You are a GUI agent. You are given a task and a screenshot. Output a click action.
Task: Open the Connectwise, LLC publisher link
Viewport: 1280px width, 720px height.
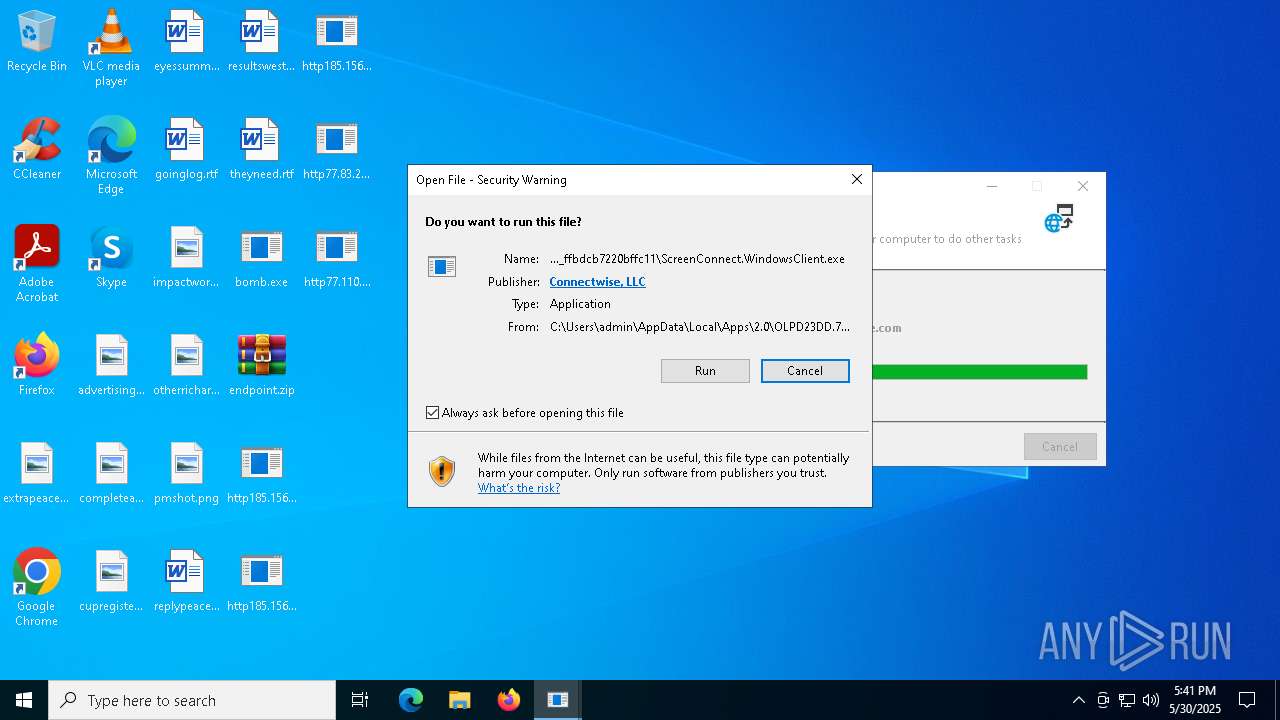pos(597,282)
